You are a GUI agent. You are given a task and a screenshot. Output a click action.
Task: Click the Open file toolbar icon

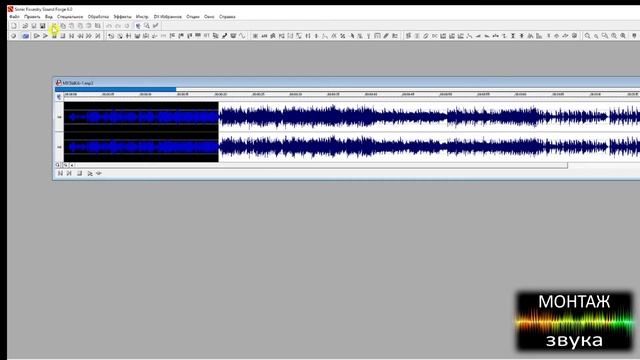pos(25,26)
